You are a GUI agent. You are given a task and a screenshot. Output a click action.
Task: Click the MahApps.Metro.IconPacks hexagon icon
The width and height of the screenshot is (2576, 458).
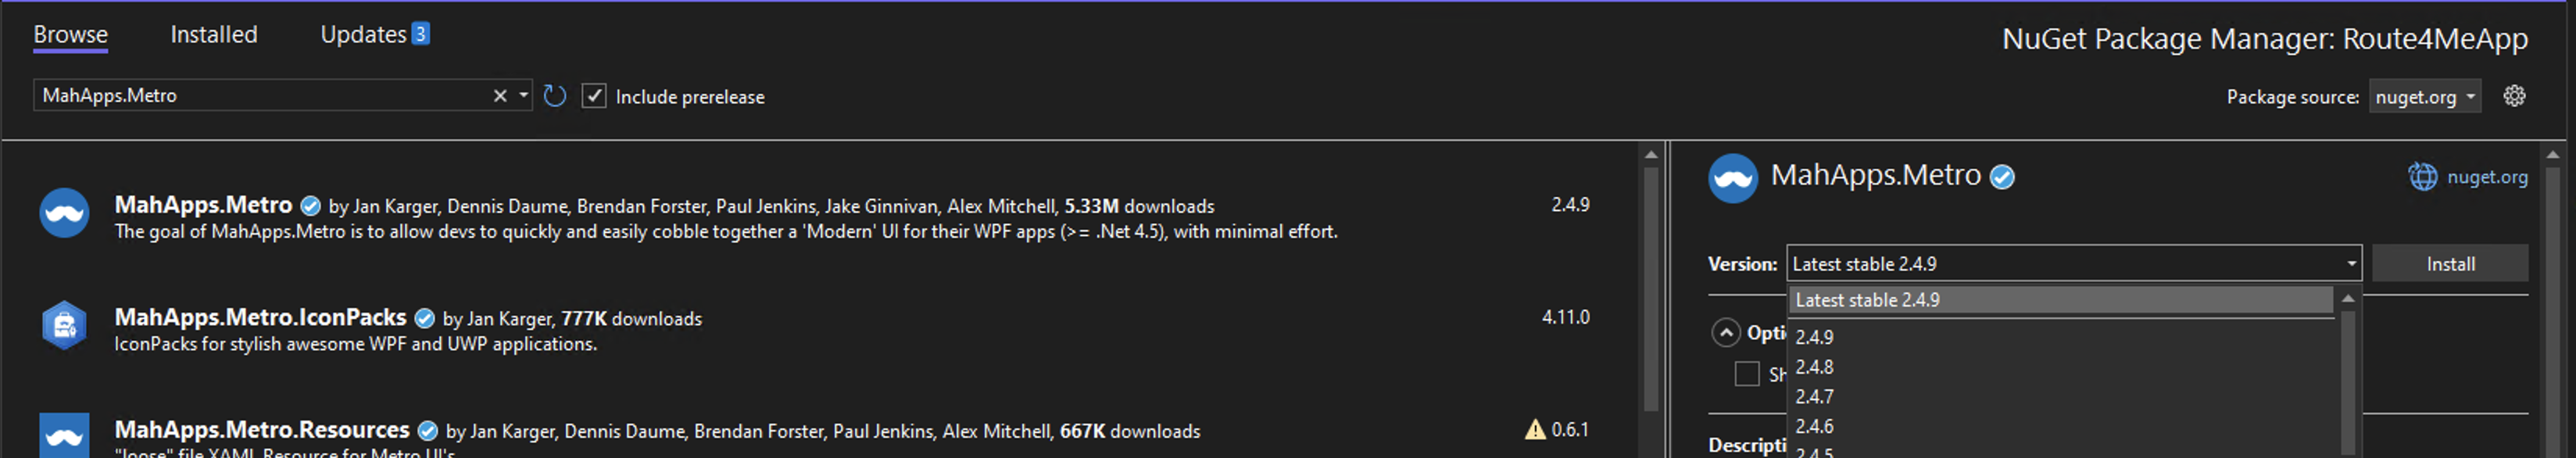(64, 324)
